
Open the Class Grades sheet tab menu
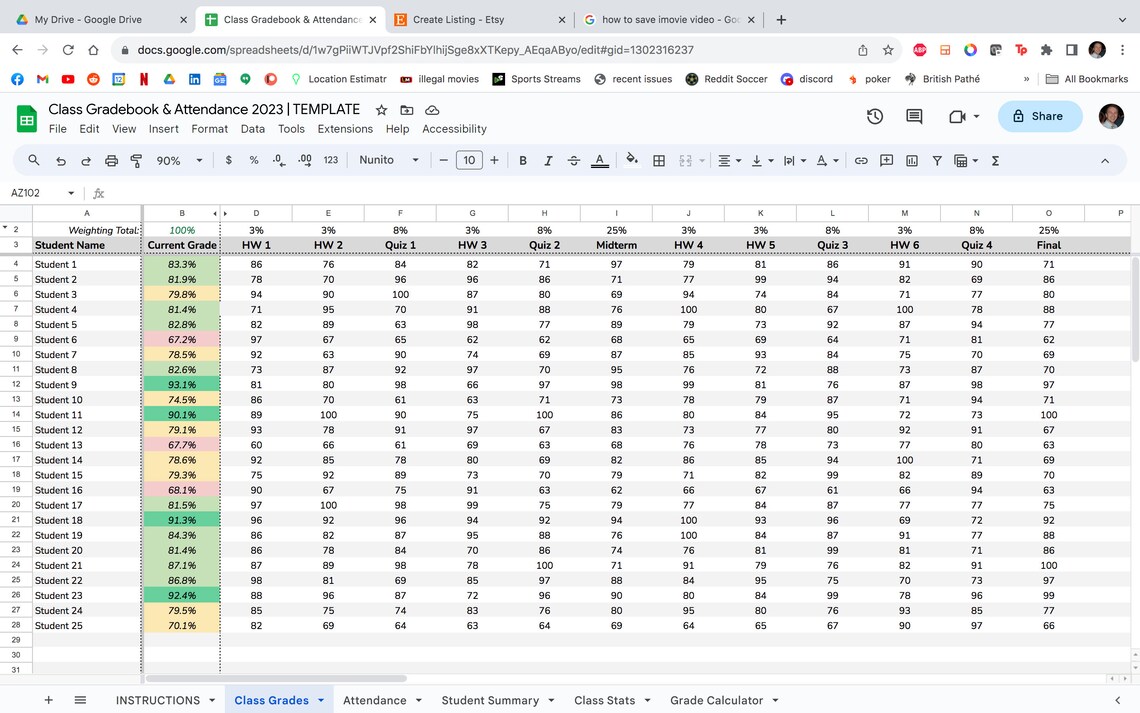click(321, 700)
